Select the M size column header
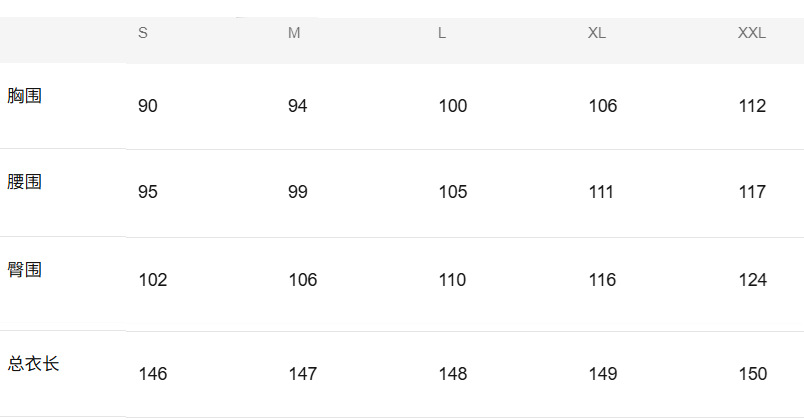This screenshot has width=804, height=420. (x=294, y=33)
